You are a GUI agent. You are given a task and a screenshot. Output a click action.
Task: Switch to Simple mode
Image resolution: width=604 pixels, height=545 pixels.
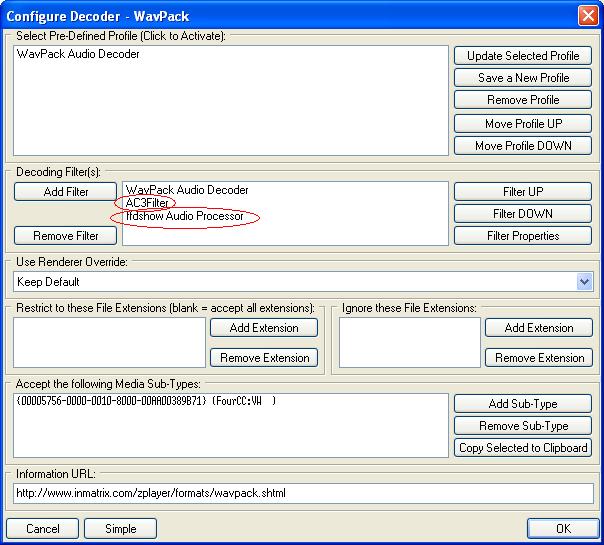click(x=121, y=528)
